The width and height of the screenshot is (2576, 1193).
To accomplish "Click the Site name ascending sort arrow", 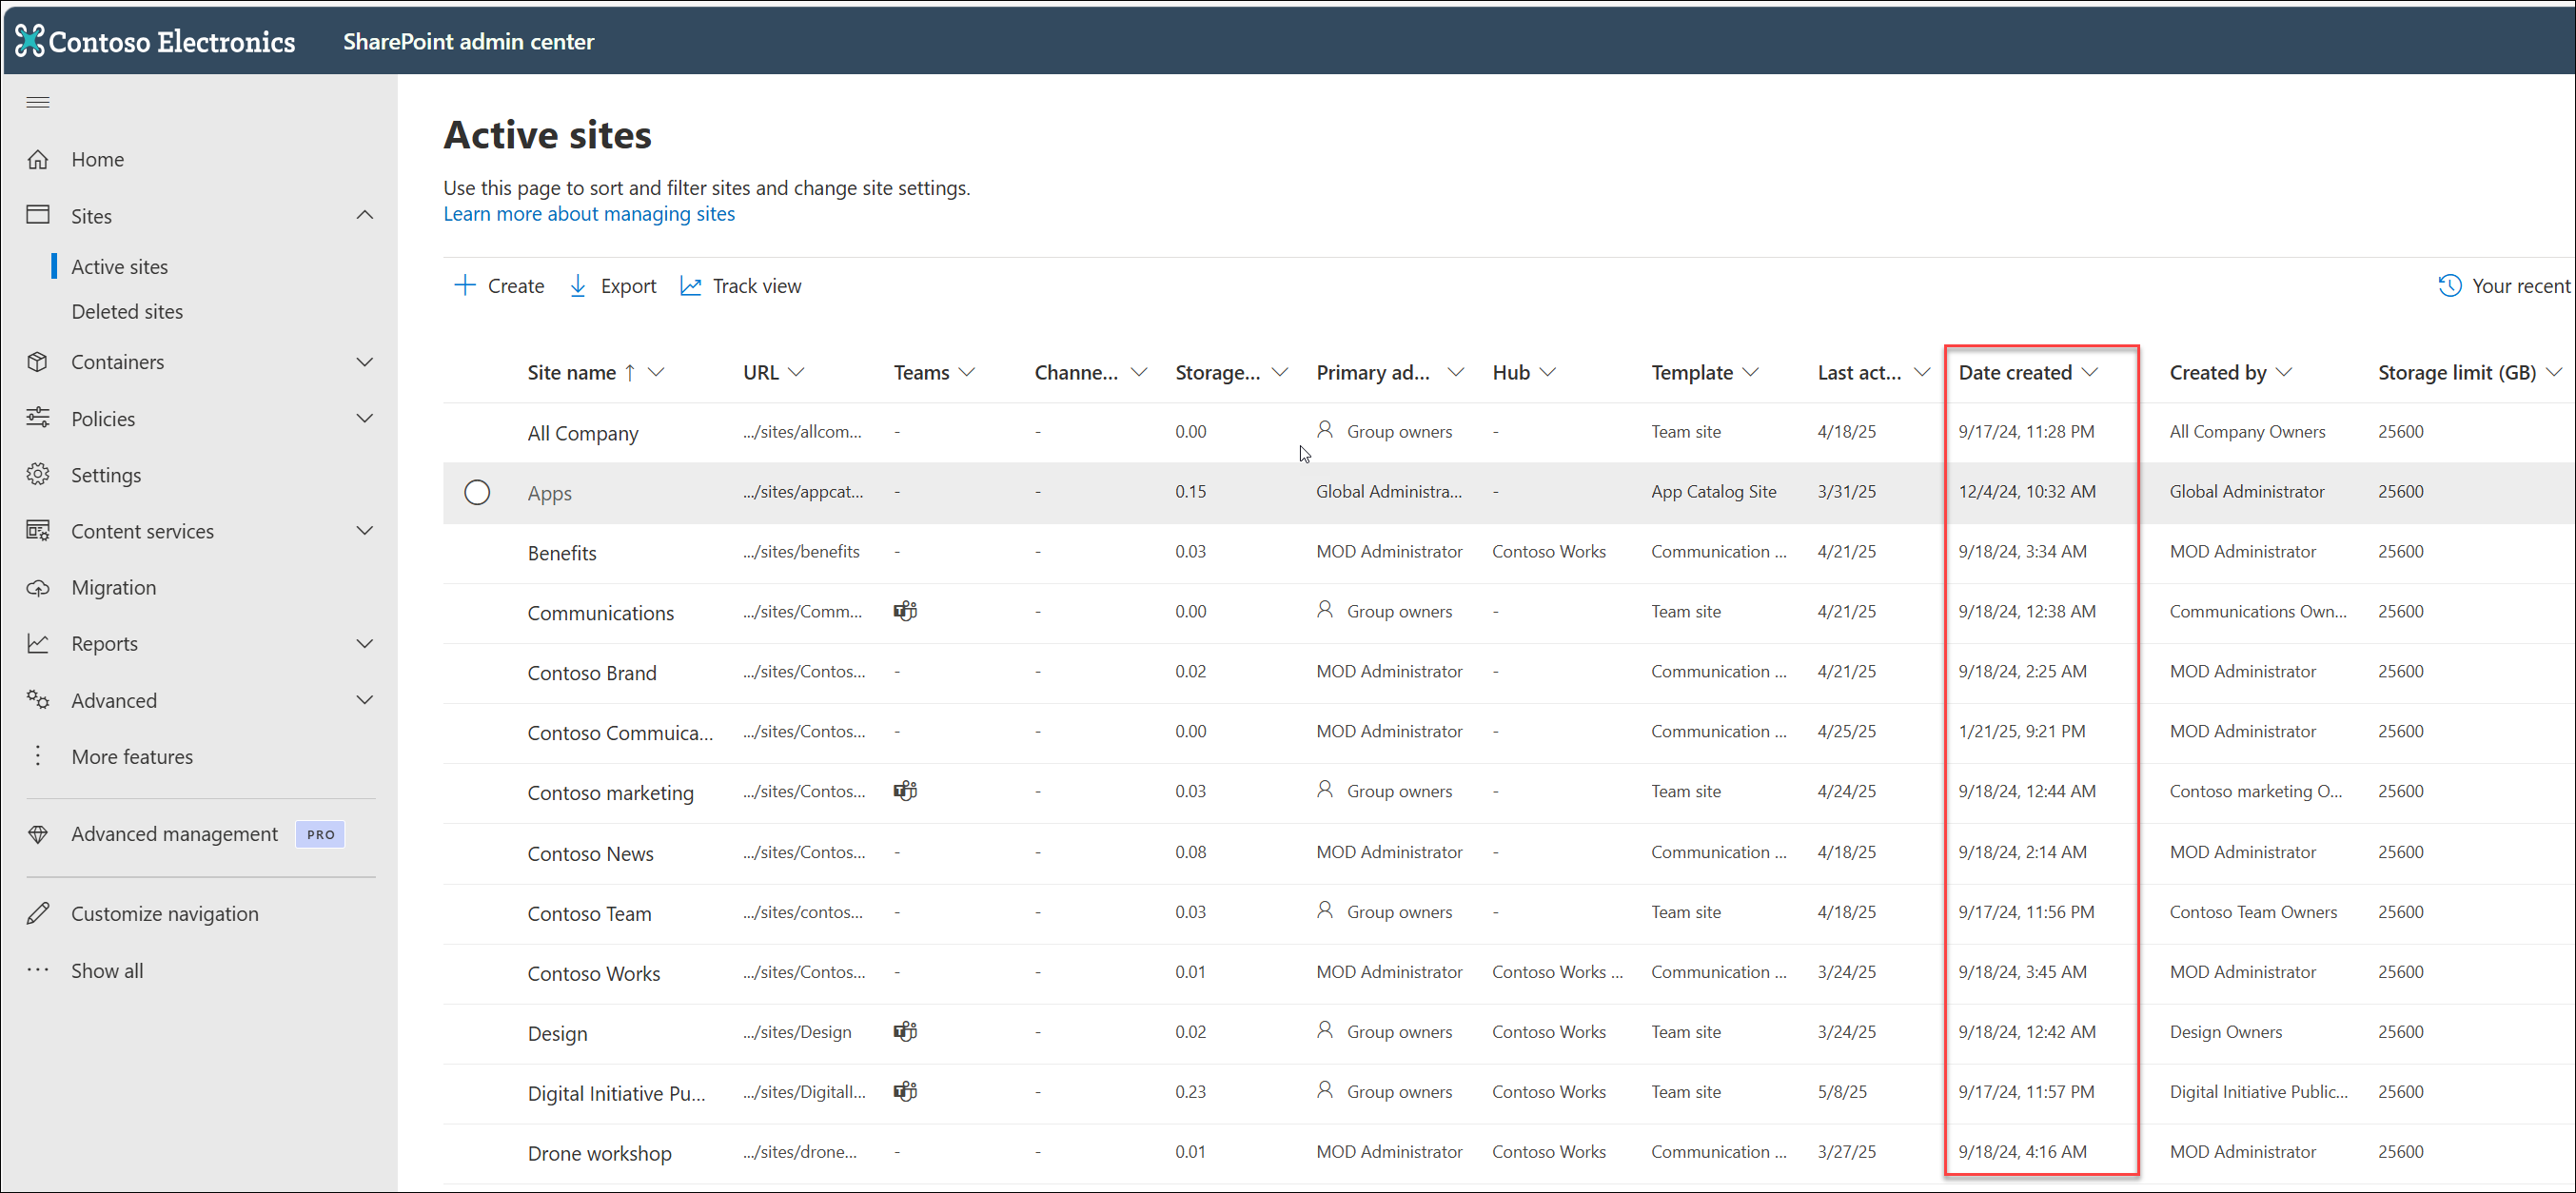I will 630,372.
